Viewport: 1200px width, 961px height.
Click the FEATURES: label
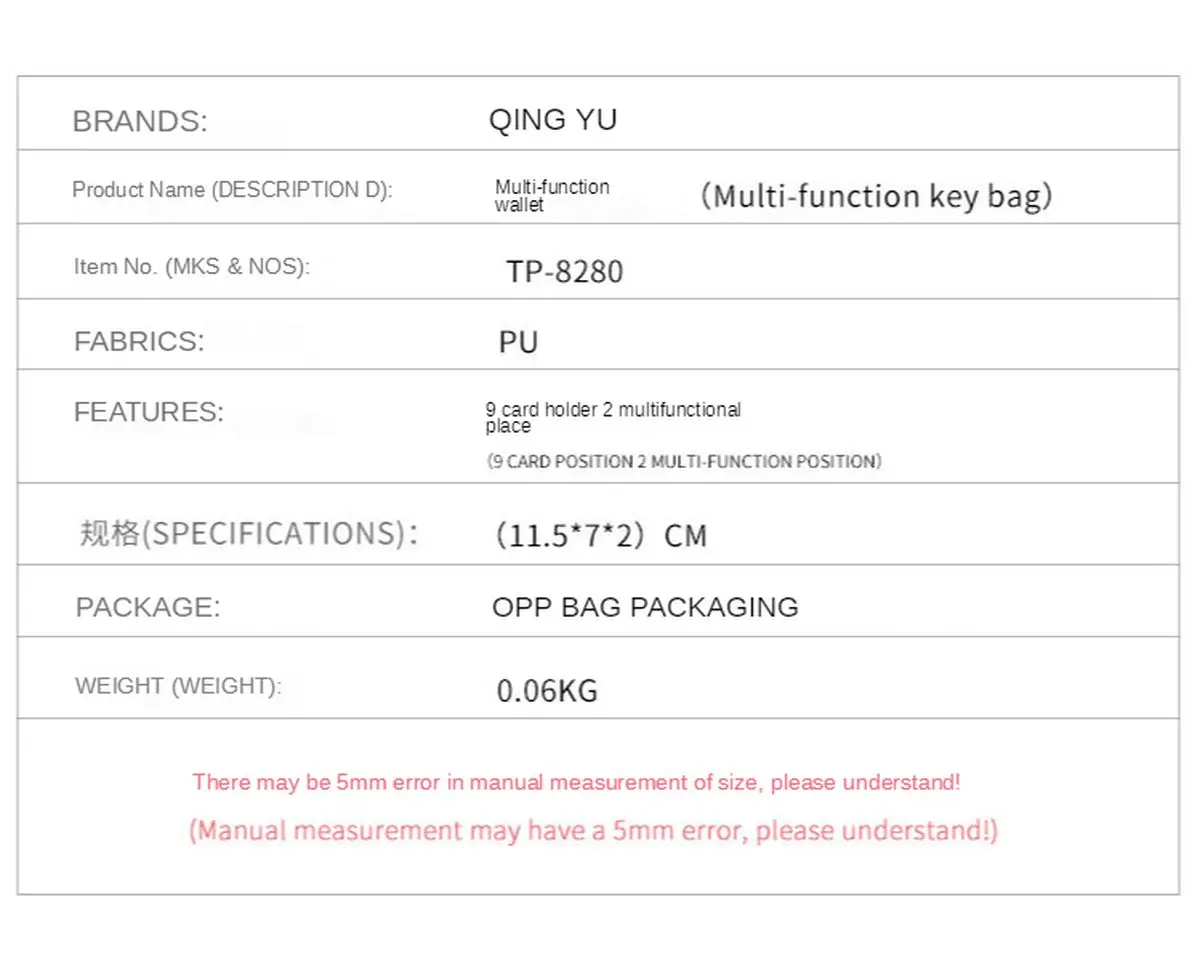(149, 412)
